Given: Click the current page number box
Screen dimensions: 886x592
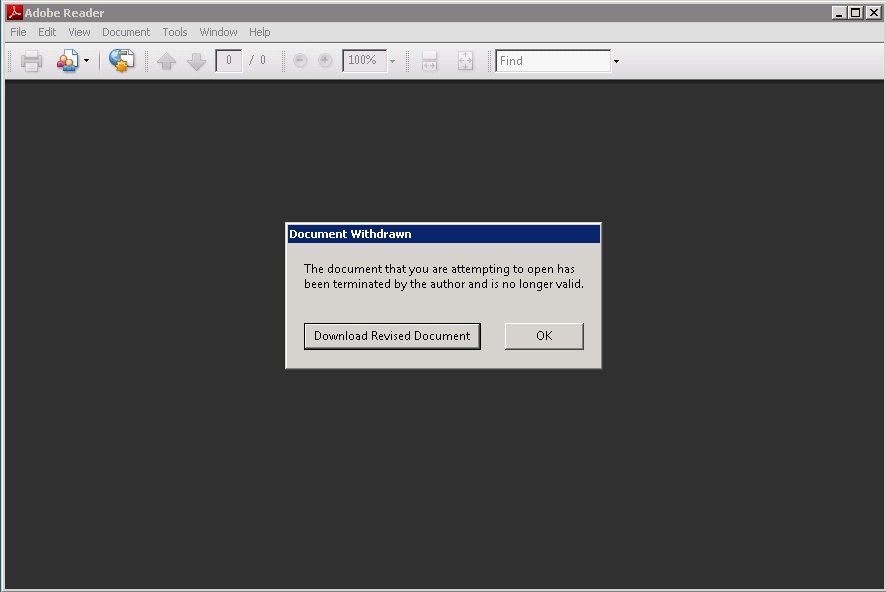Looking at the screenshot, I should [228, 61].
